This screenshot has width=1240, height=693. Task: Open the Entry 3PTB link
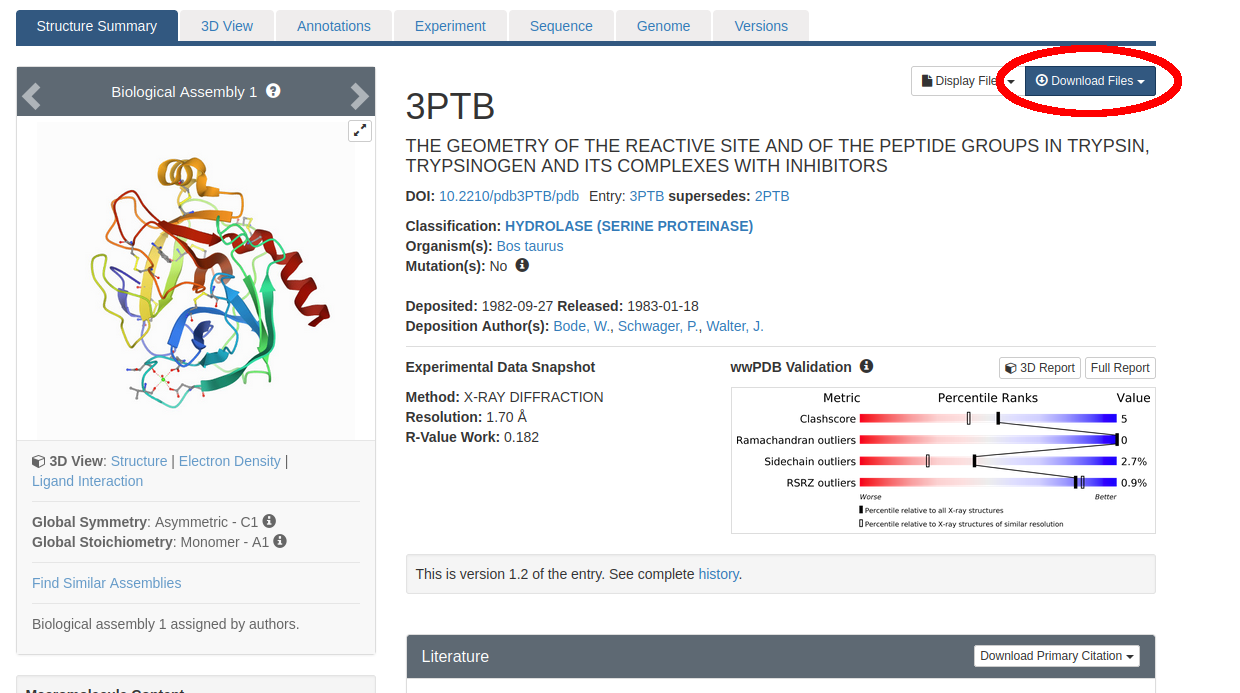(647, 196)
